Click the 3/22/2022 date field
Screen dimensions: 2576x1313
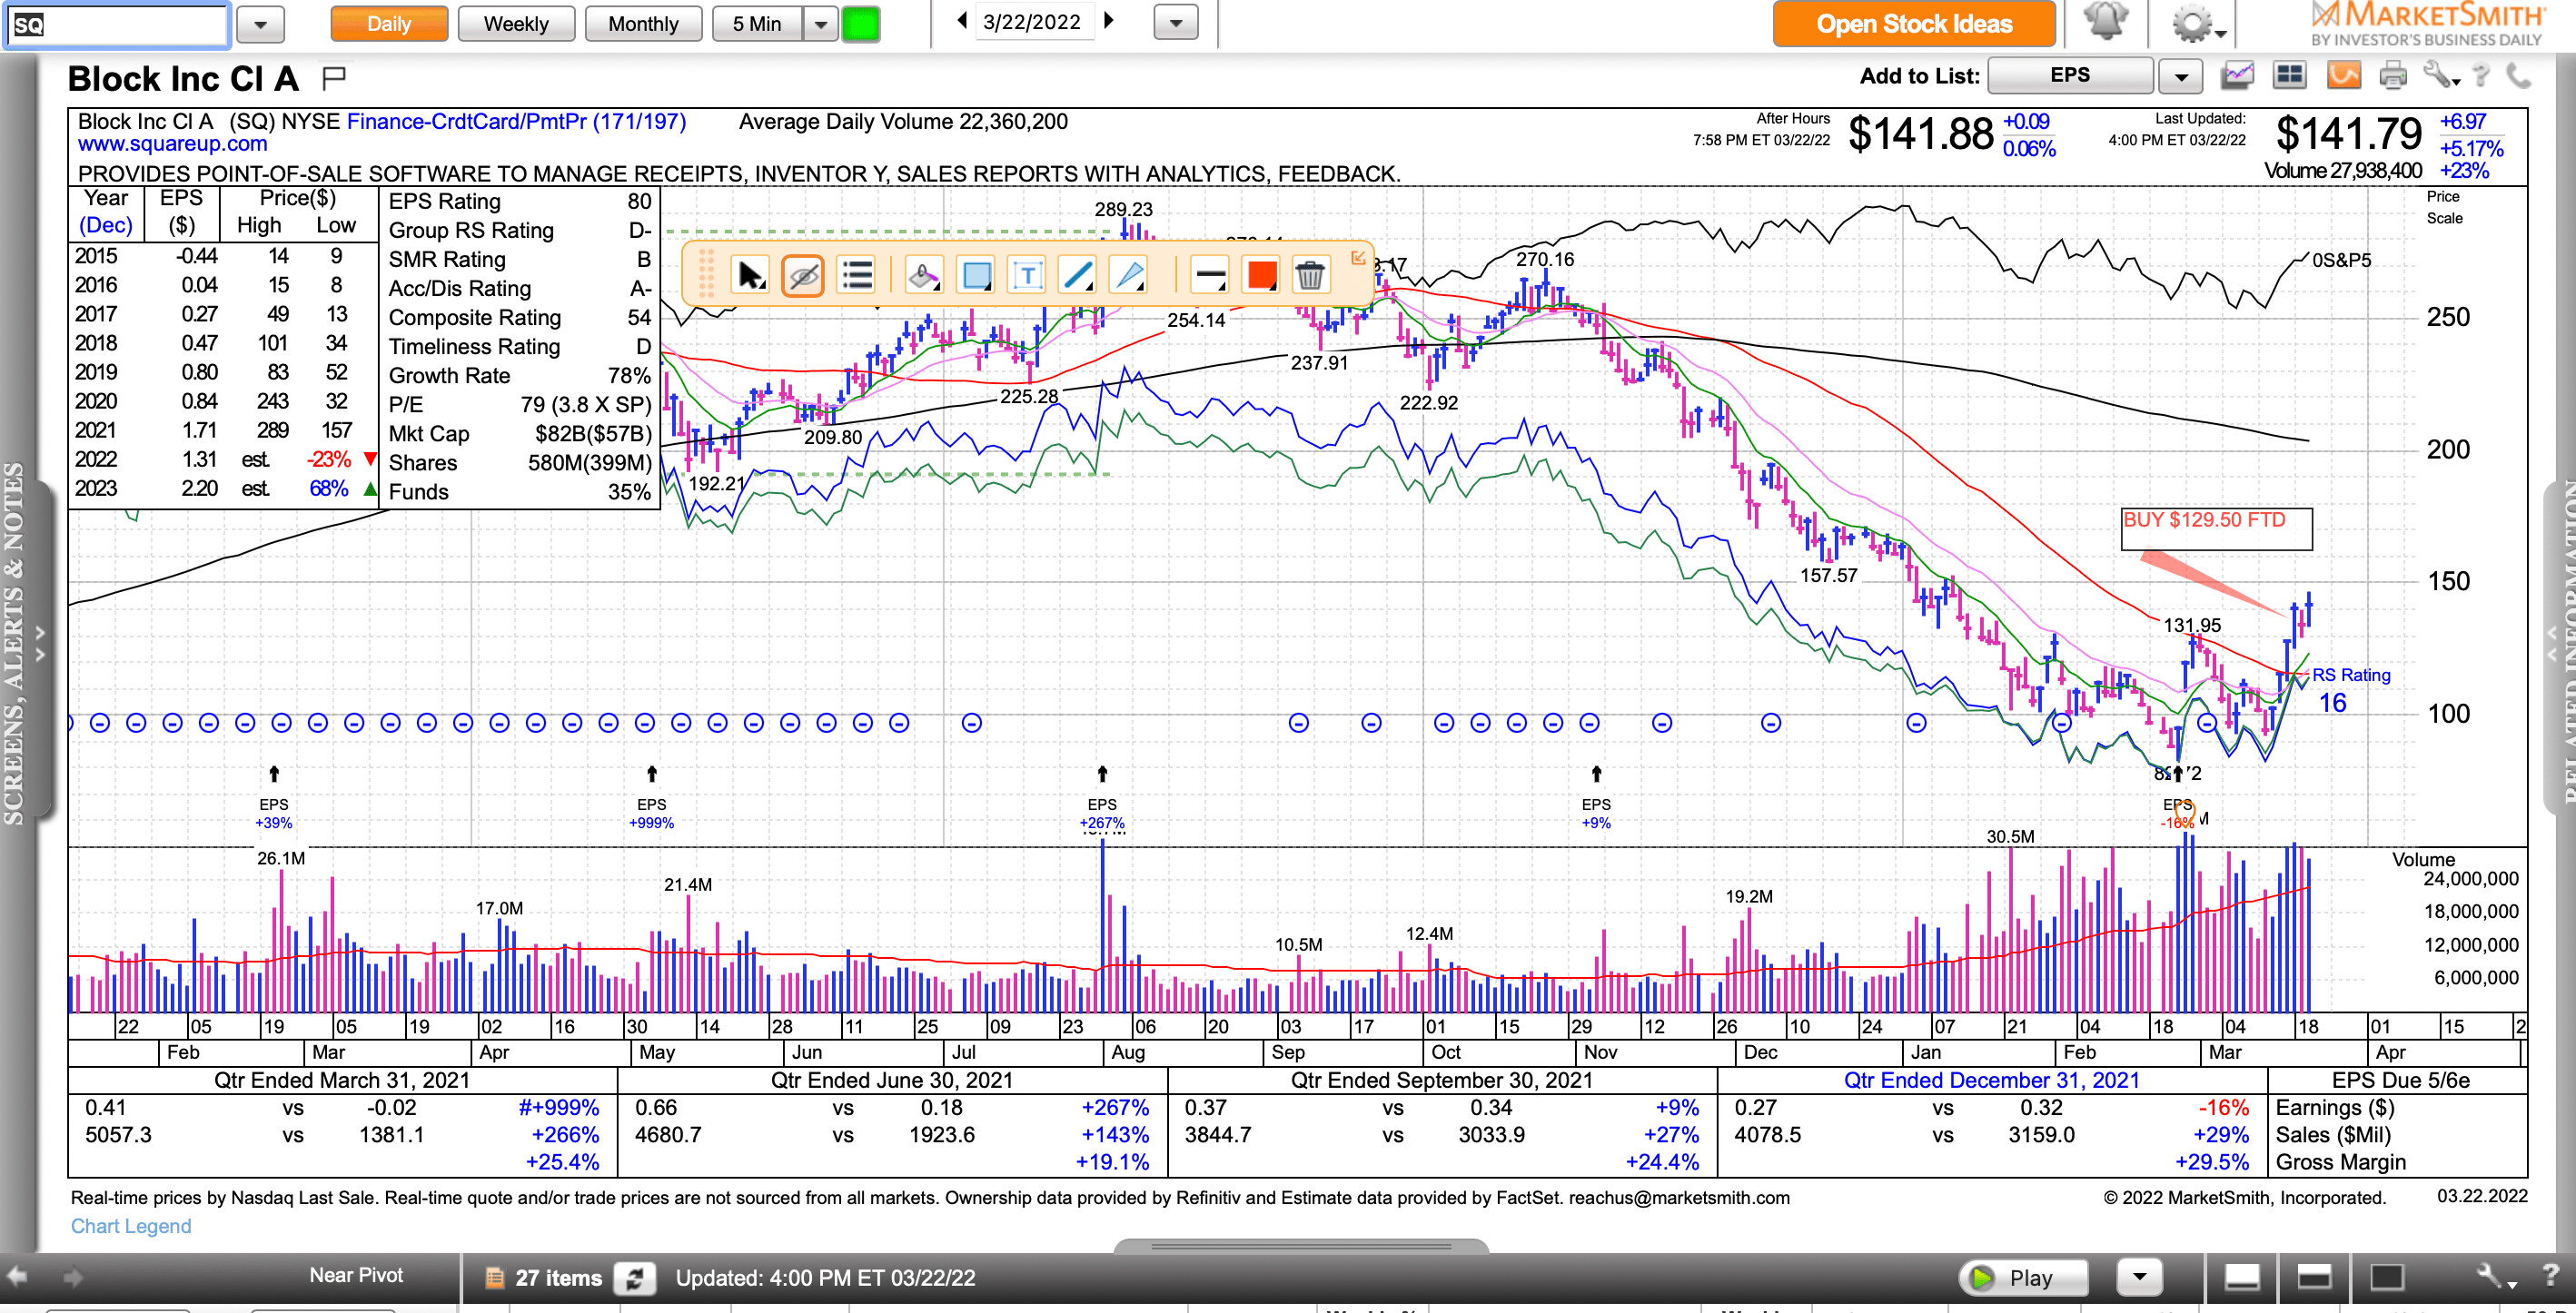[x=1032, y=22]
